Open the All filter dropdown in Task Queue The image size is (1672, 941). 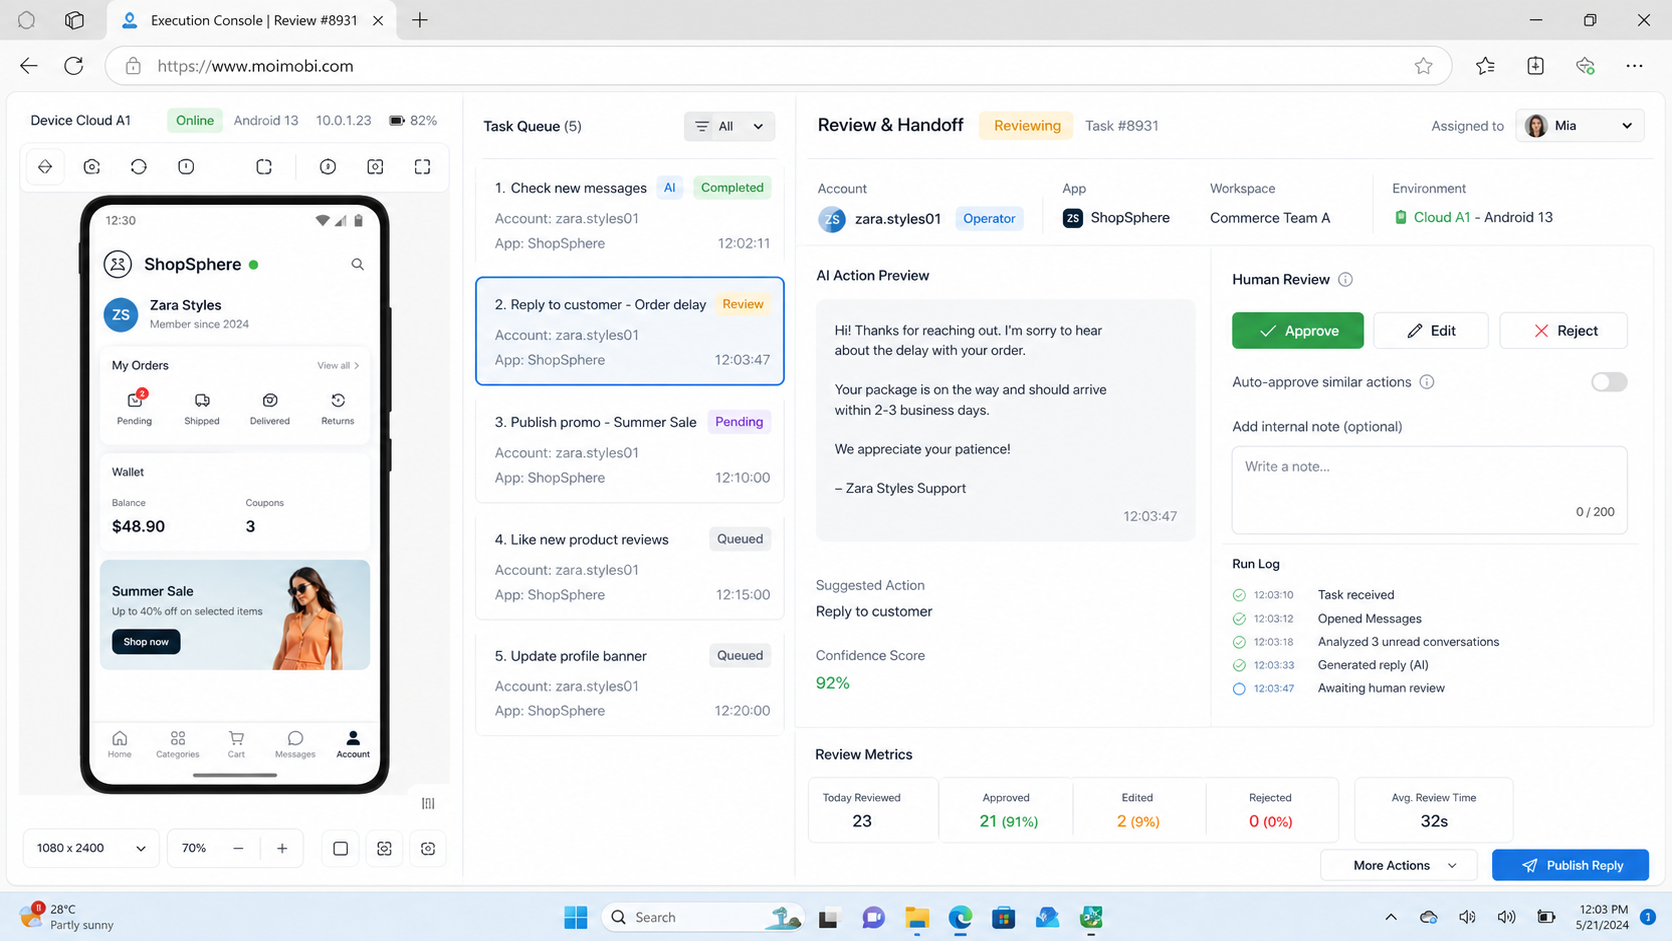pos(729,126)
